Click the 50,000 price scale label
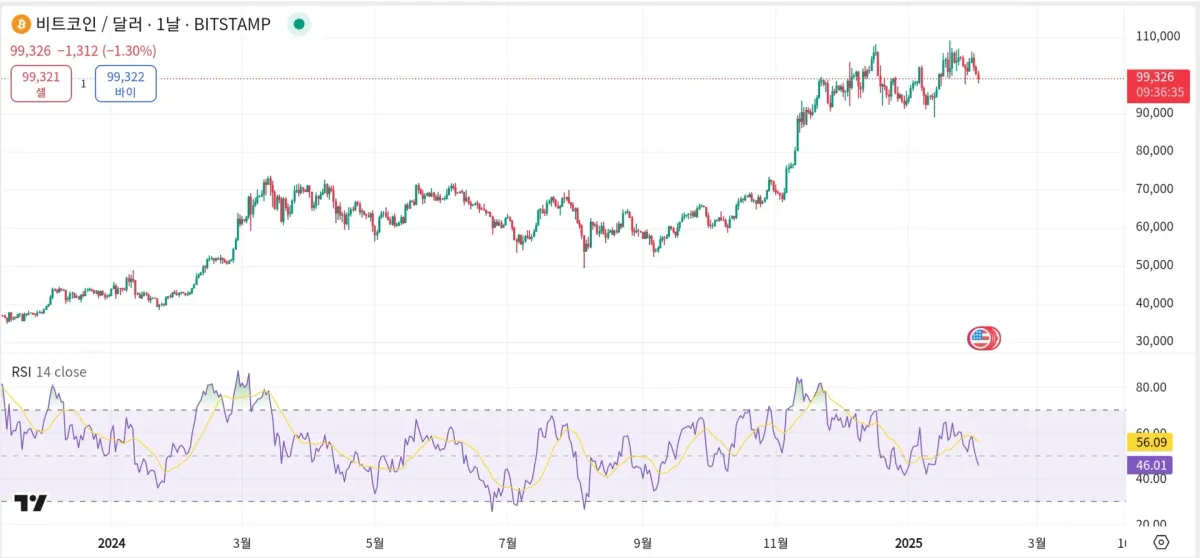This screenshot has width=1200, height=558. pos(1153,265)
